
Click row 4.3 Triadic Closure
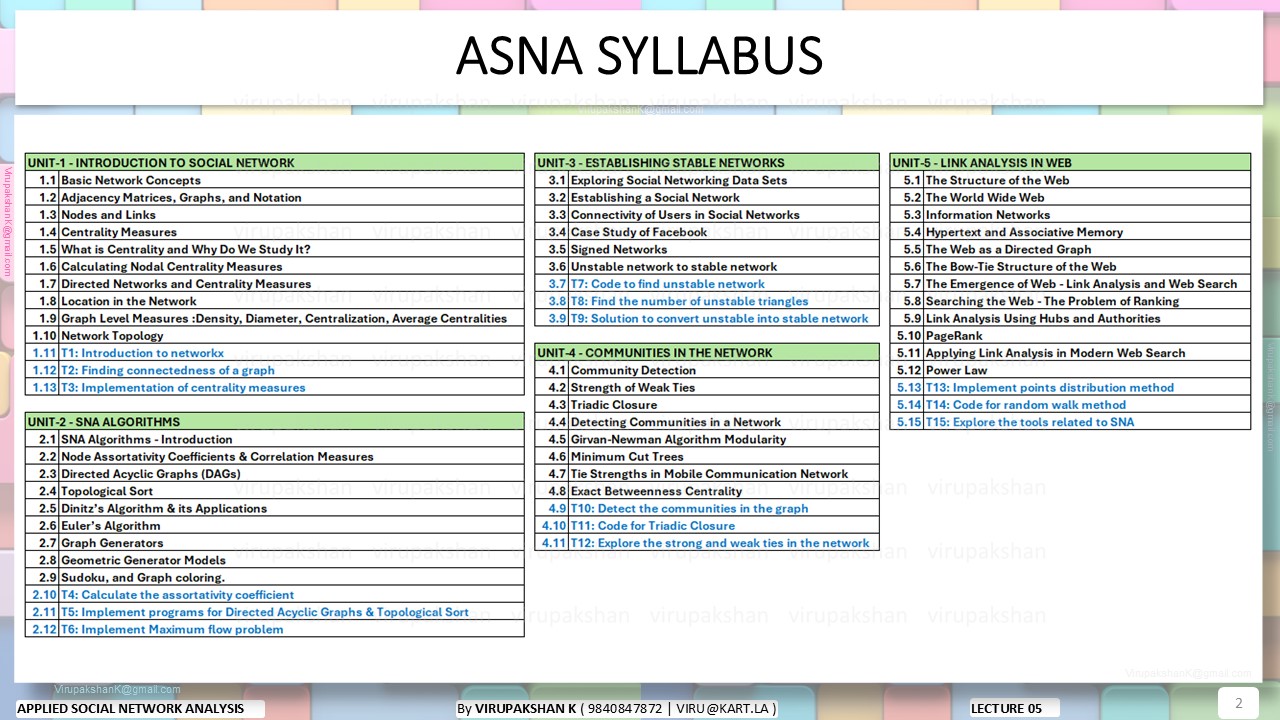point(707,405)
